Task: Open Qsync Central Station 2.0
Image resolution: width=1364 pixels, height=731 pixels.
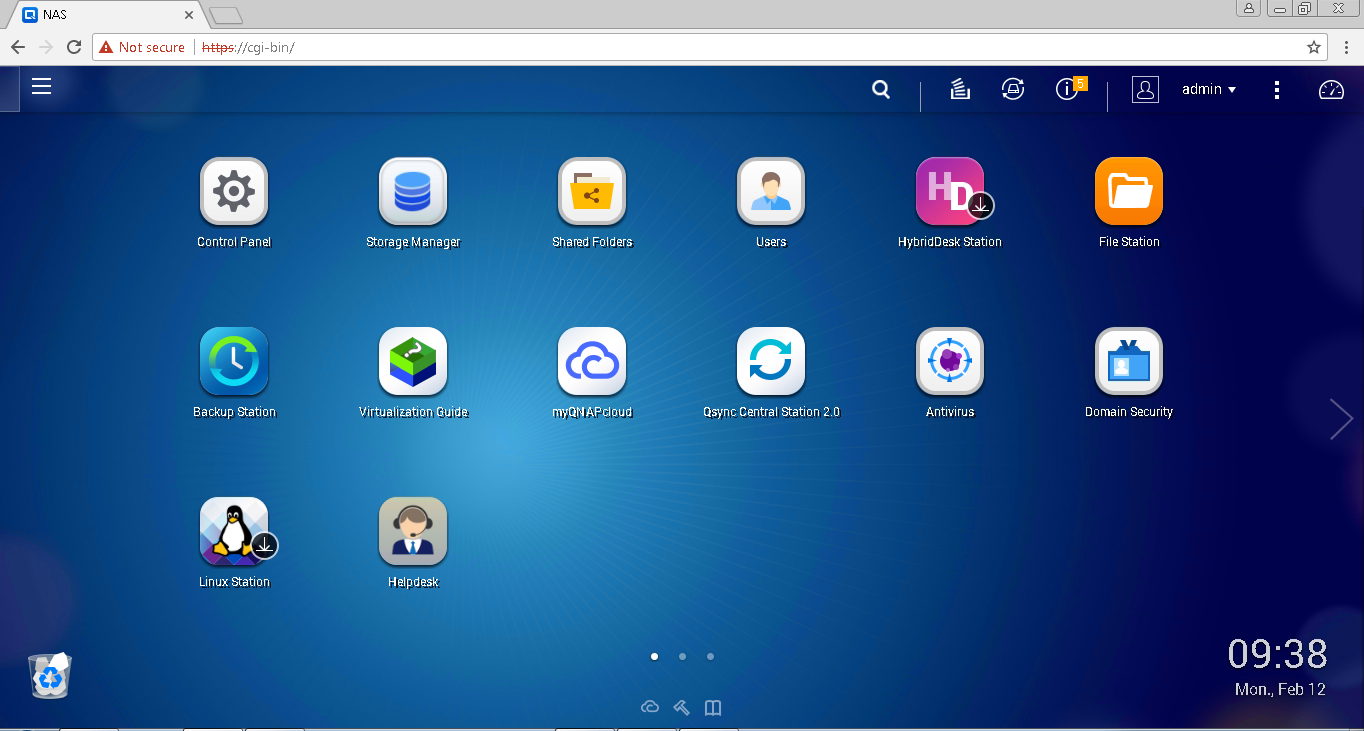Action: click(771, 361)
